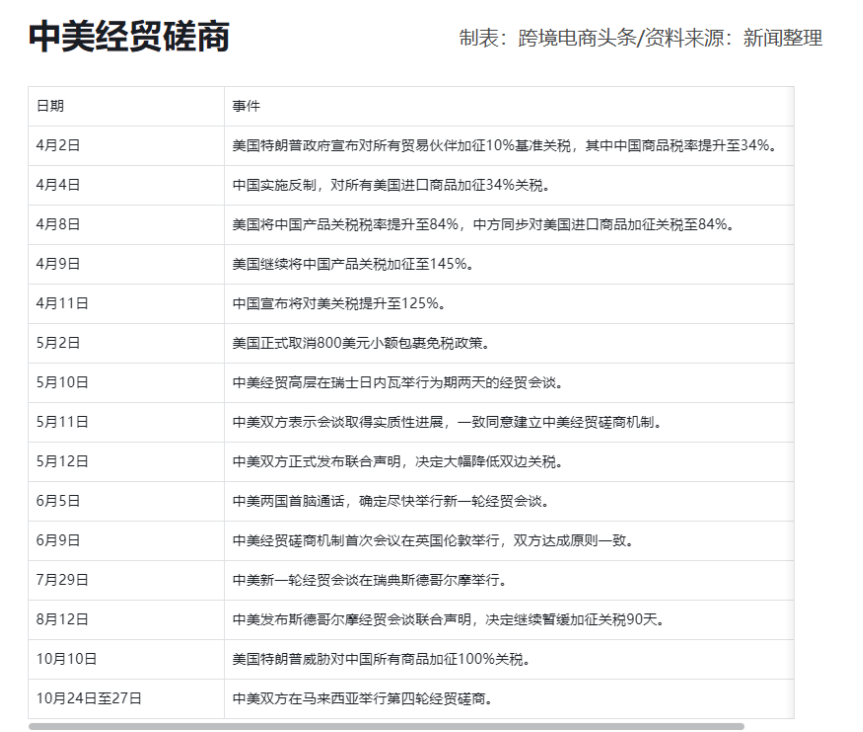Click the 6月9日 date cell
The width and height of the screenshot is (863, 732).
coord(58,540)
